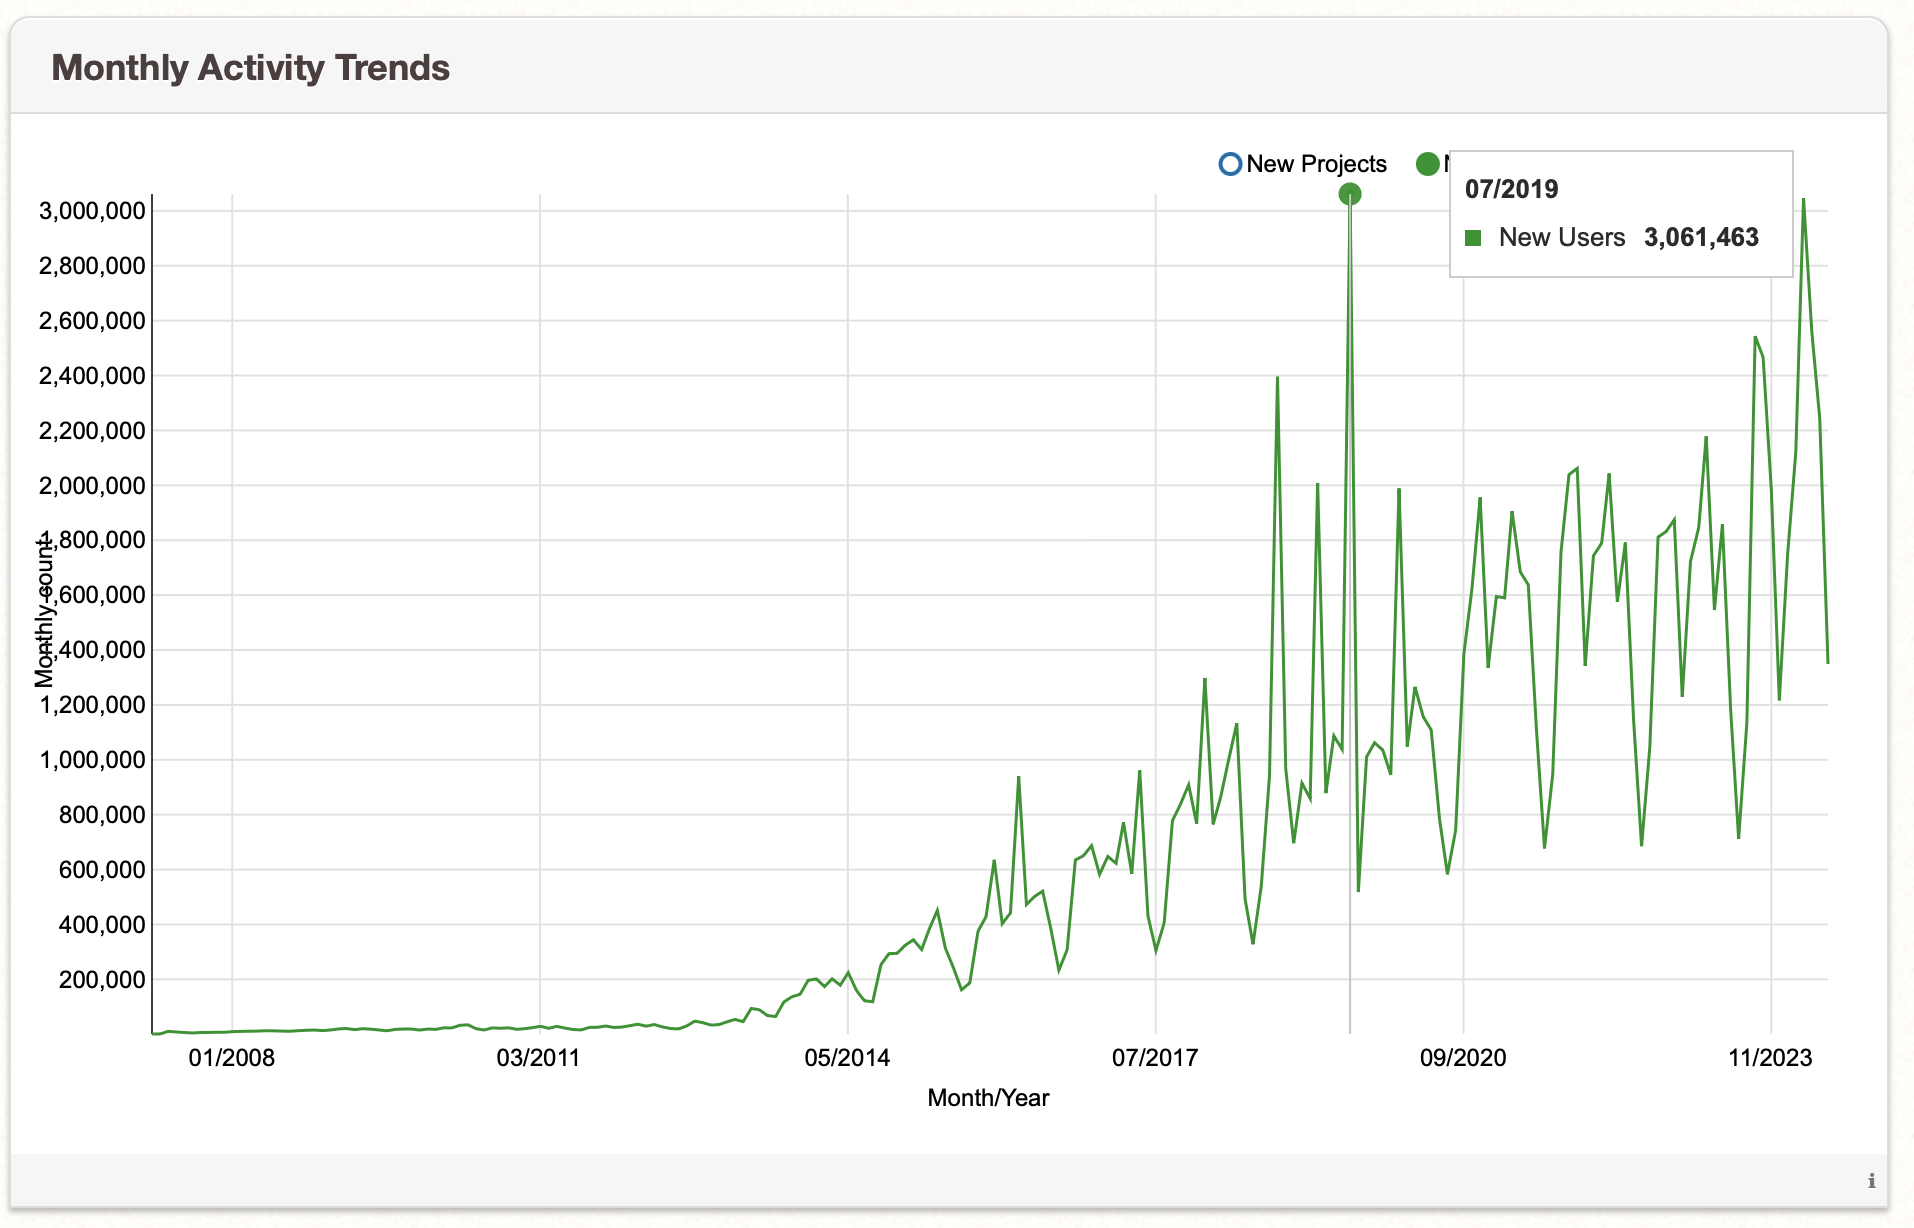Click the 200,000 y-axis label
Screen dimensions: 1914x1228
coord(102,980)
